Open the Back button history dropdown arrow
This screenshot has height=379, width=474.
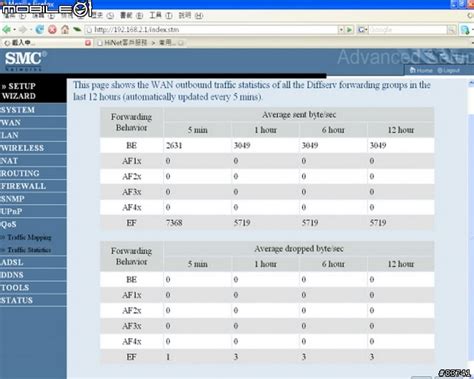(x=14, y=30)
